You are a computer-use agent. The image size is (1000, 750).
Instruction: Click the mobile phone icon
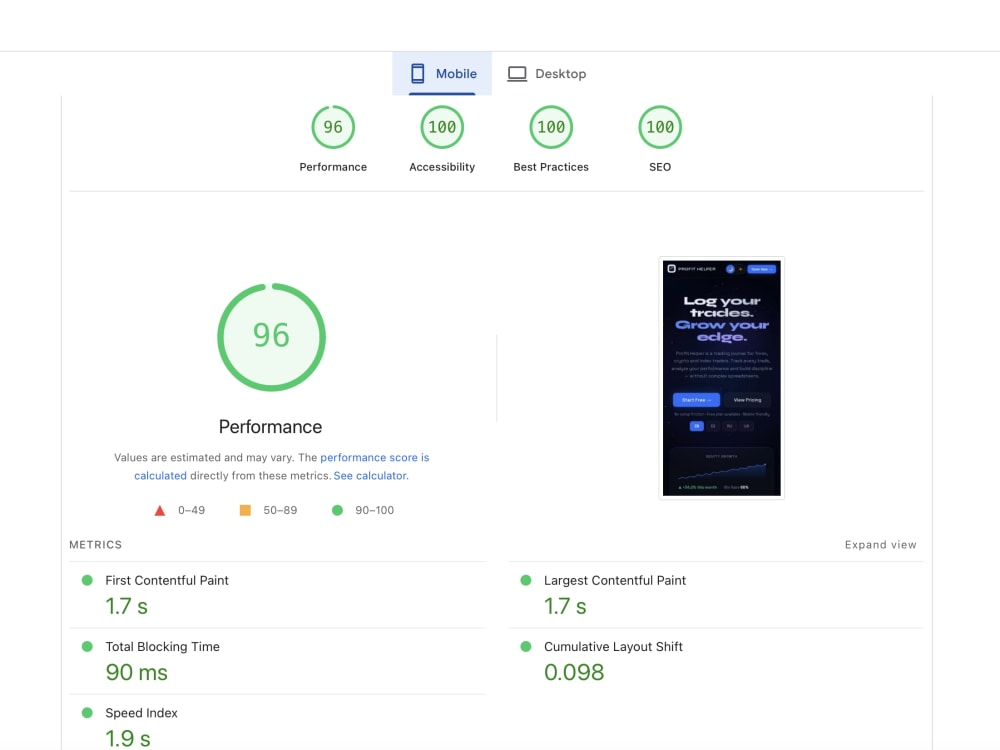click(418, 73)
